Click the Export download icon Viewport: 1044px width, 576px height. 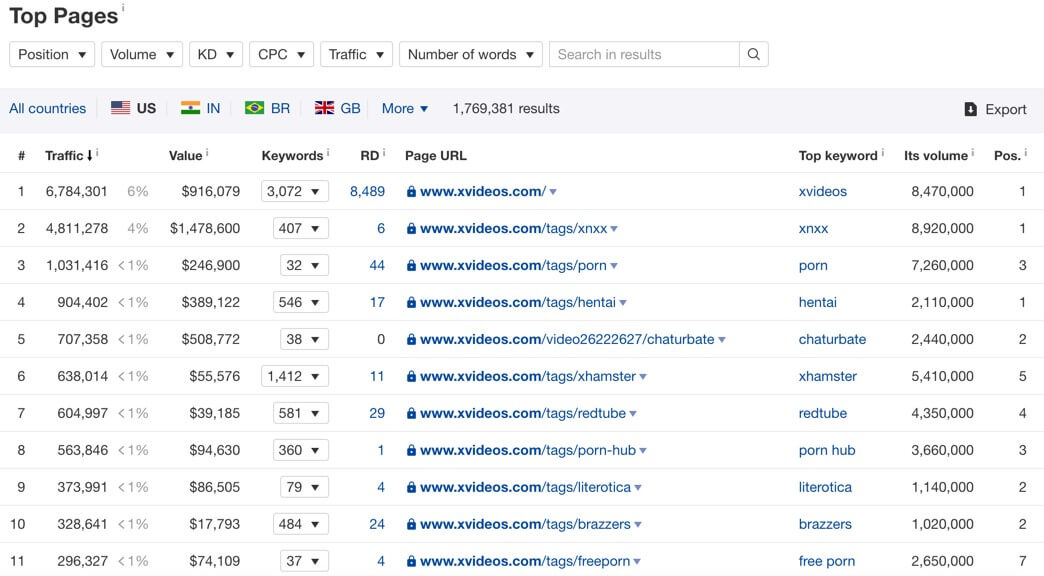(971, 109)
